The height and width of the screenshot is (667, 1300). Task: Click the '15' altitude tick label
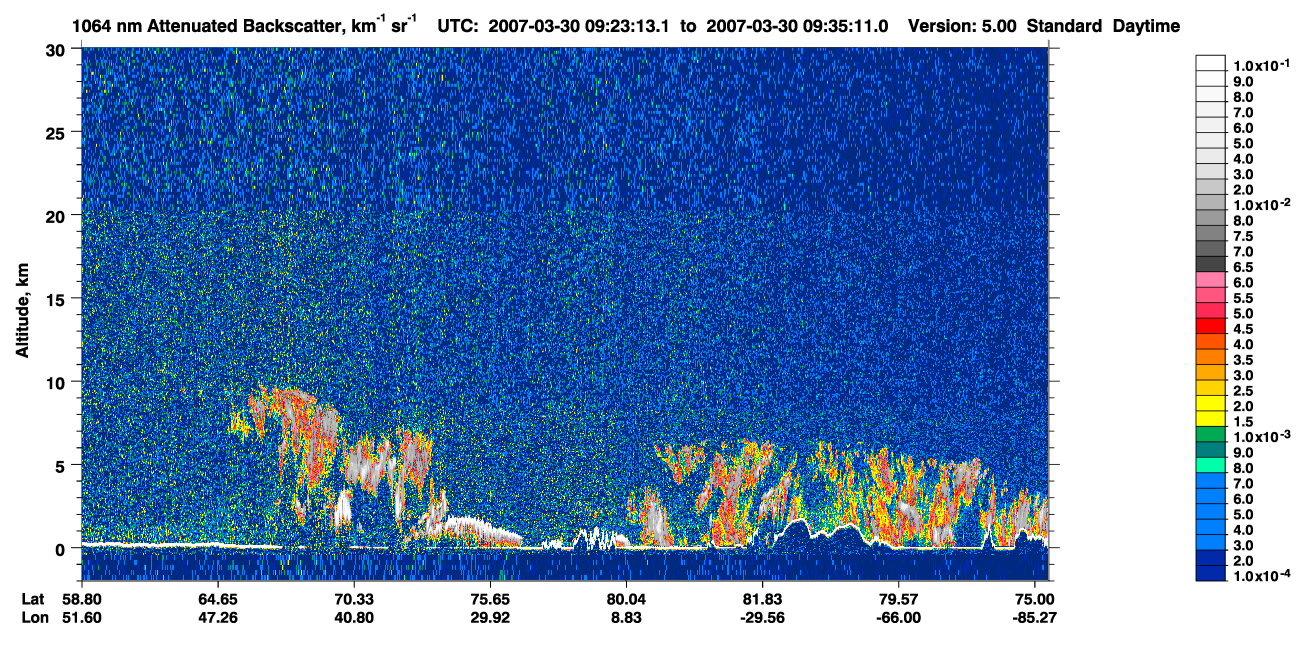(x=58, y=298)
